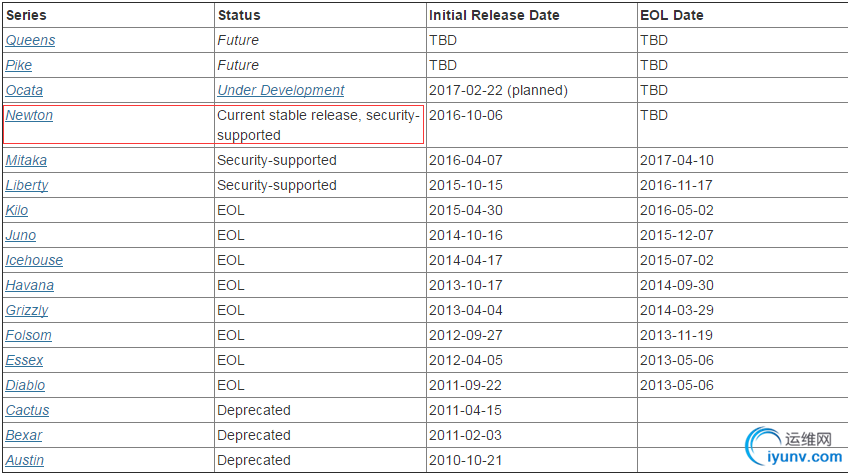Open the Queens series link
The image size is (848, 473).
click(x=30, y=40)
